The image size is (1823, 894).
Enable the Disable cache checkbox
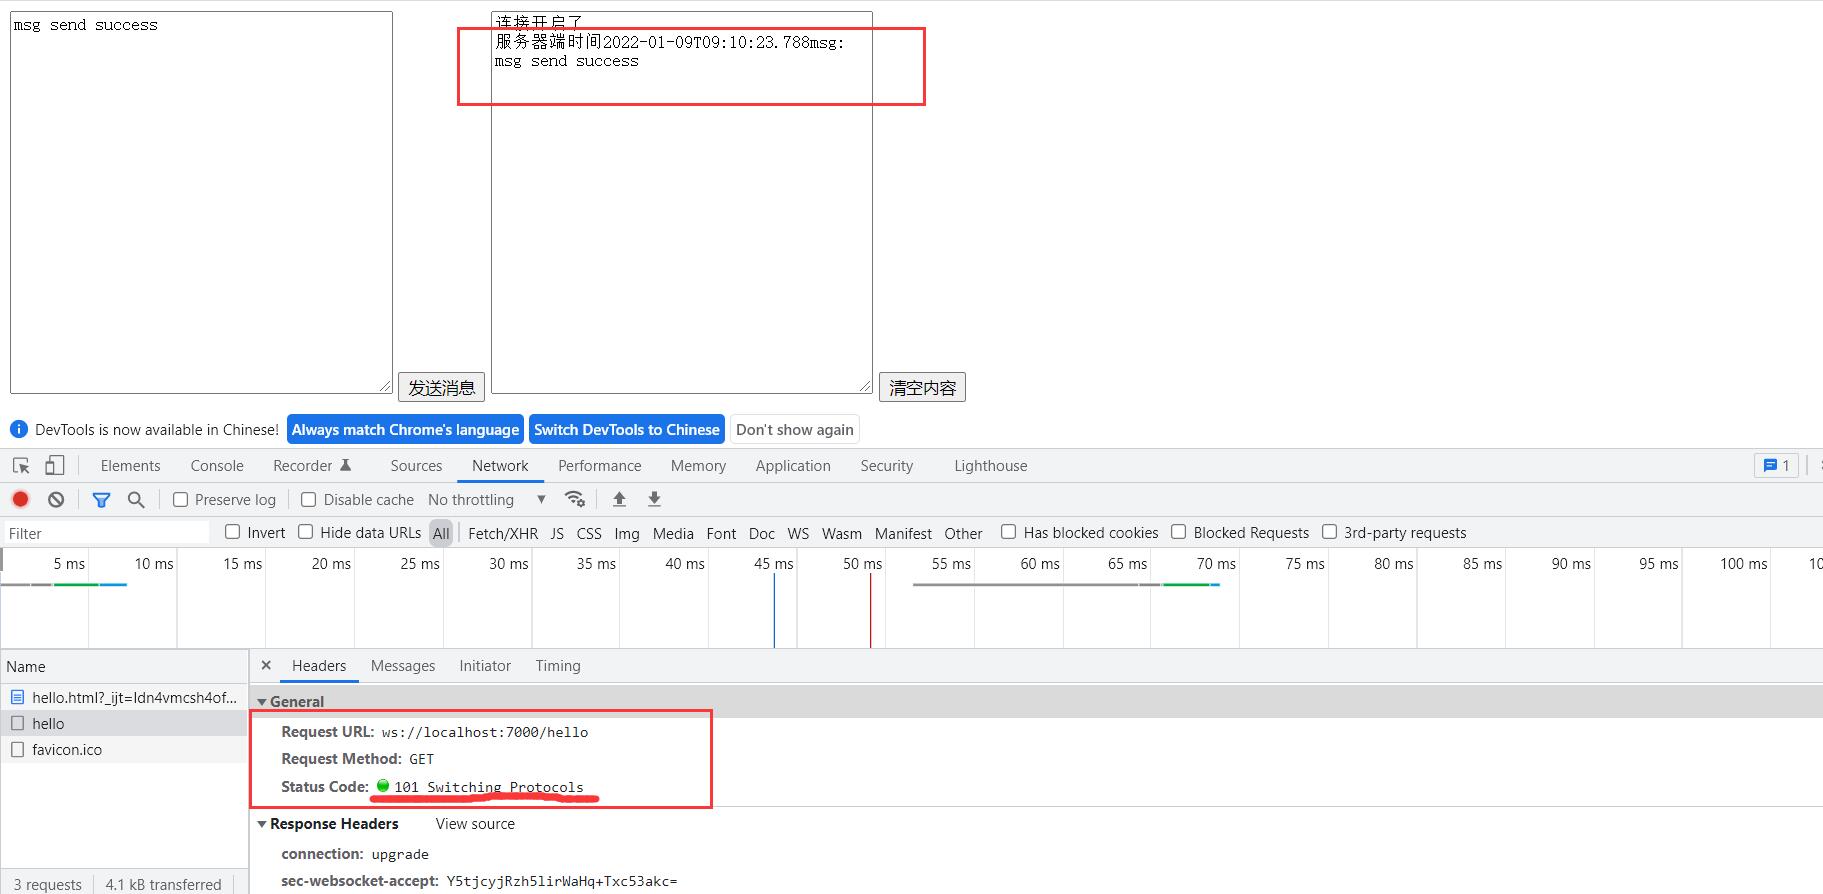[309, 499]
